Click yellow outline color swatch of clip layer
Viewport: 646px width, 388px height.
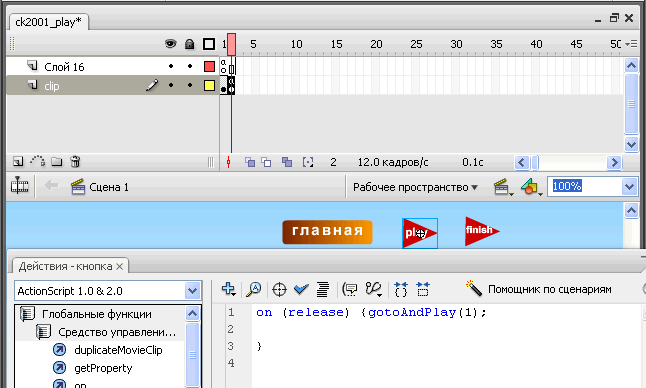(209, 85)
